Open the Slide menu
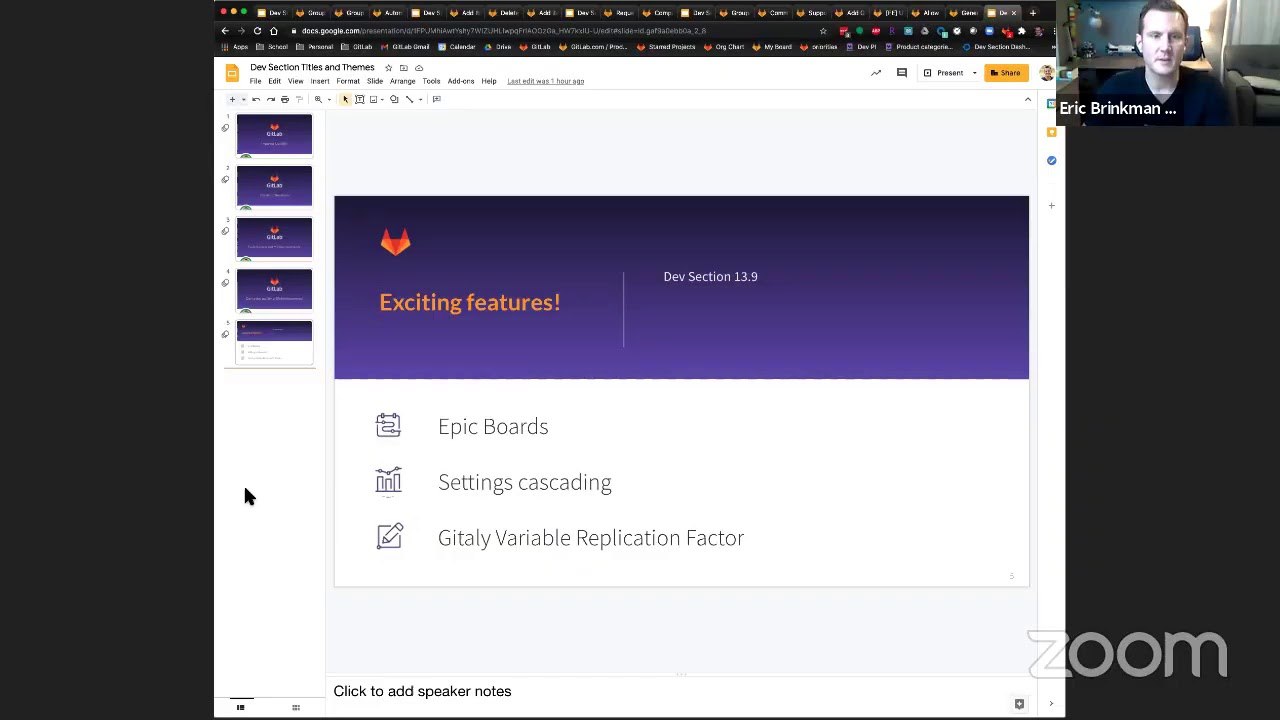The height and width of the screenshot is (720, 1280). pyautogui.click(x=375, y=81)
